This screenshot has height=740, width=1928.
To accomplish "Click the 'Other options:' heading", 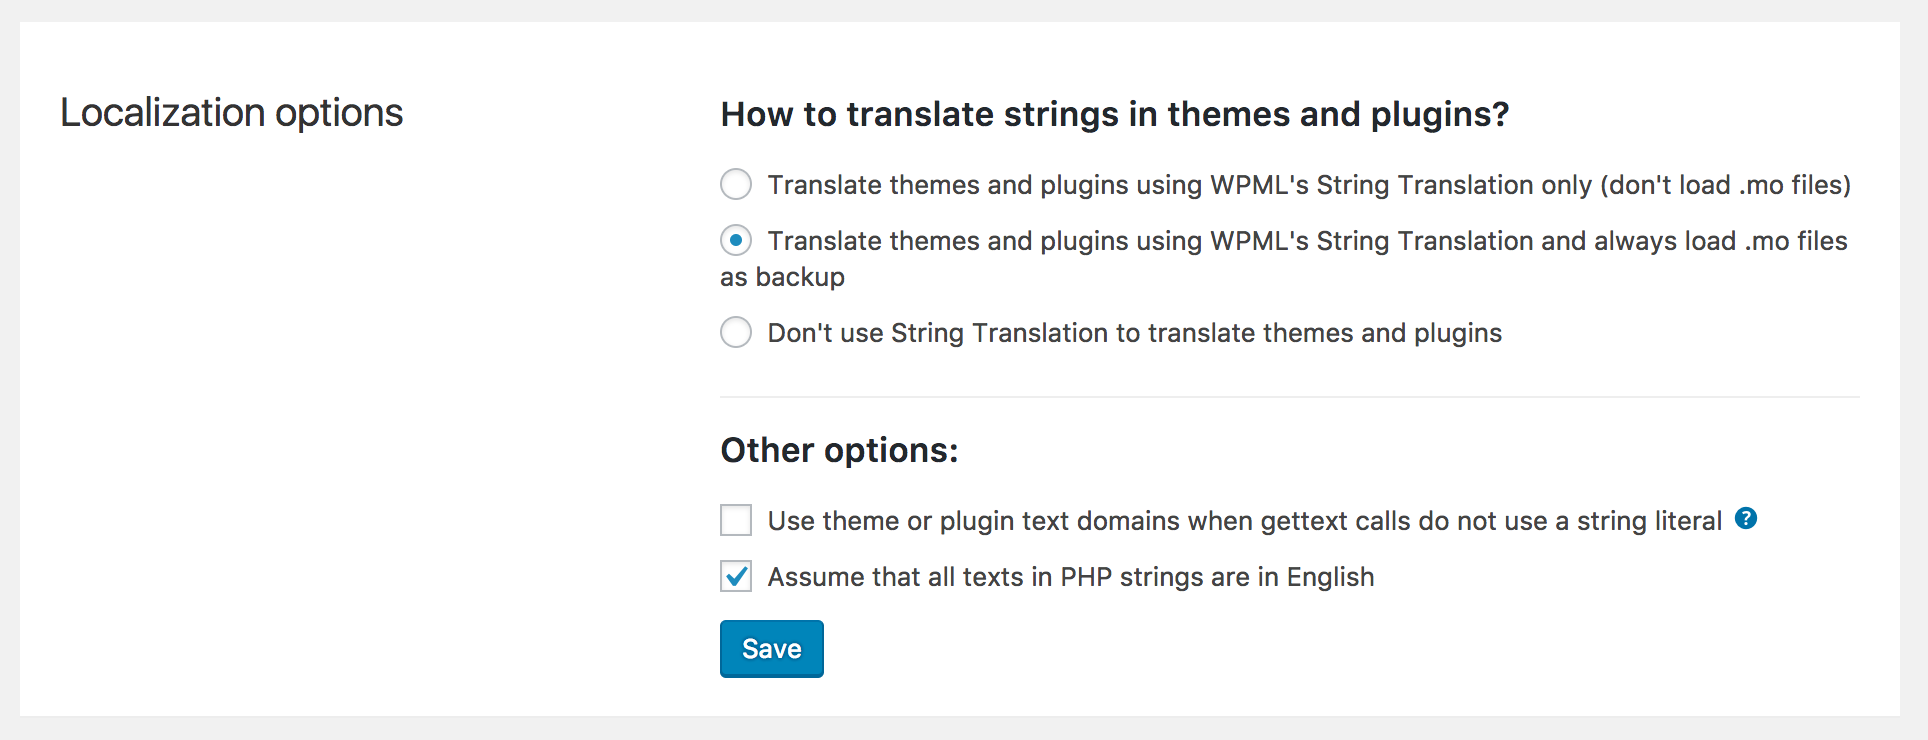I will [840, 451].
